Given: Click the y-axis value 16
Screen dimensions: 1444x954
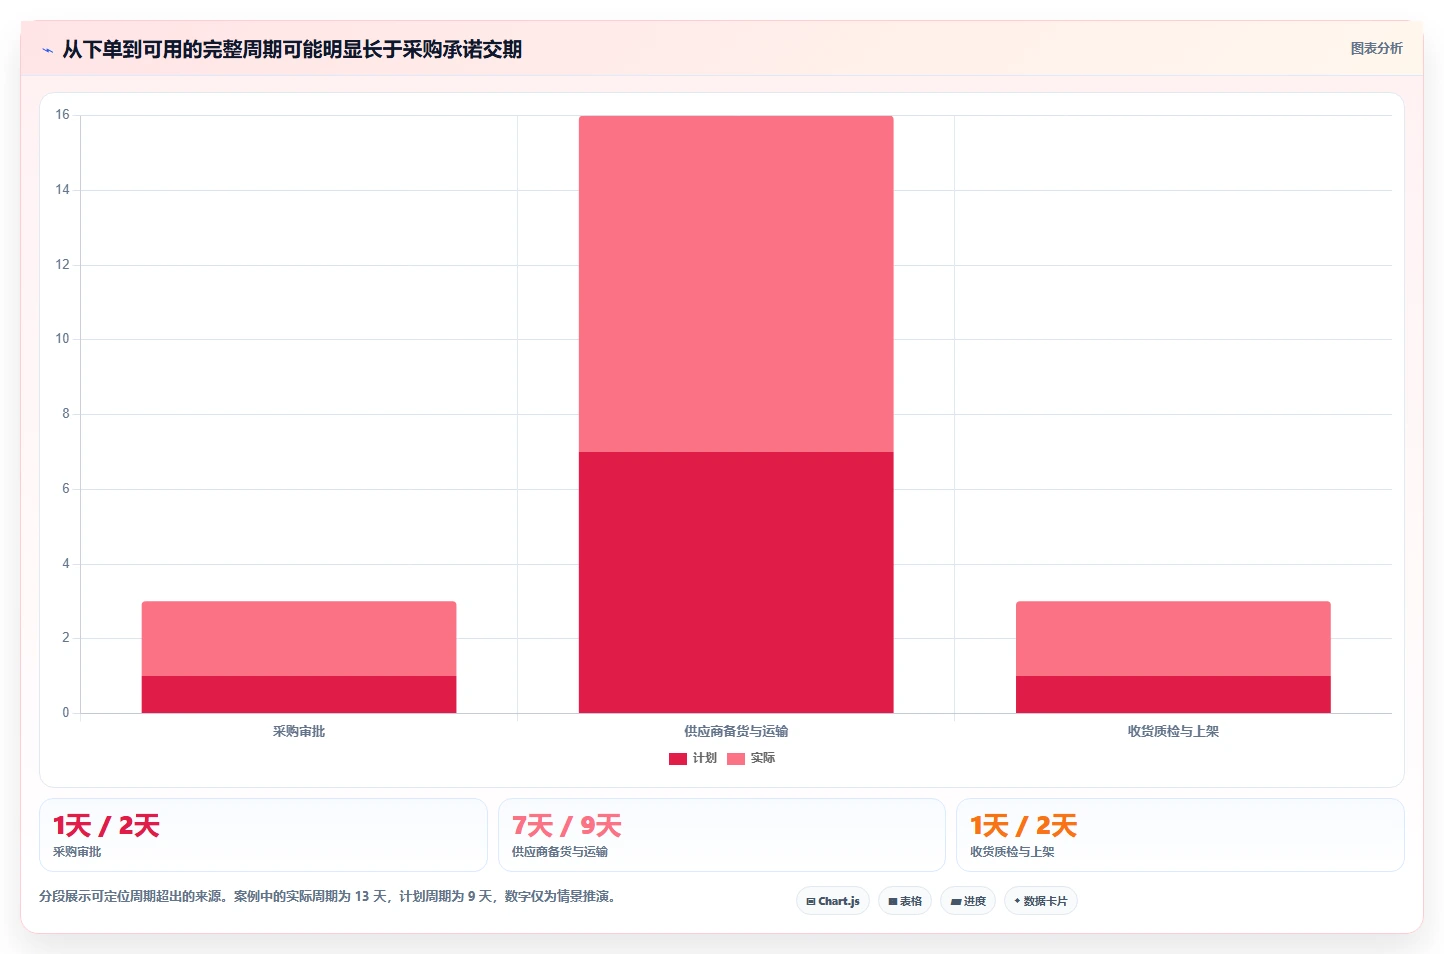Looking at the screenshot, I should [63, 115].
